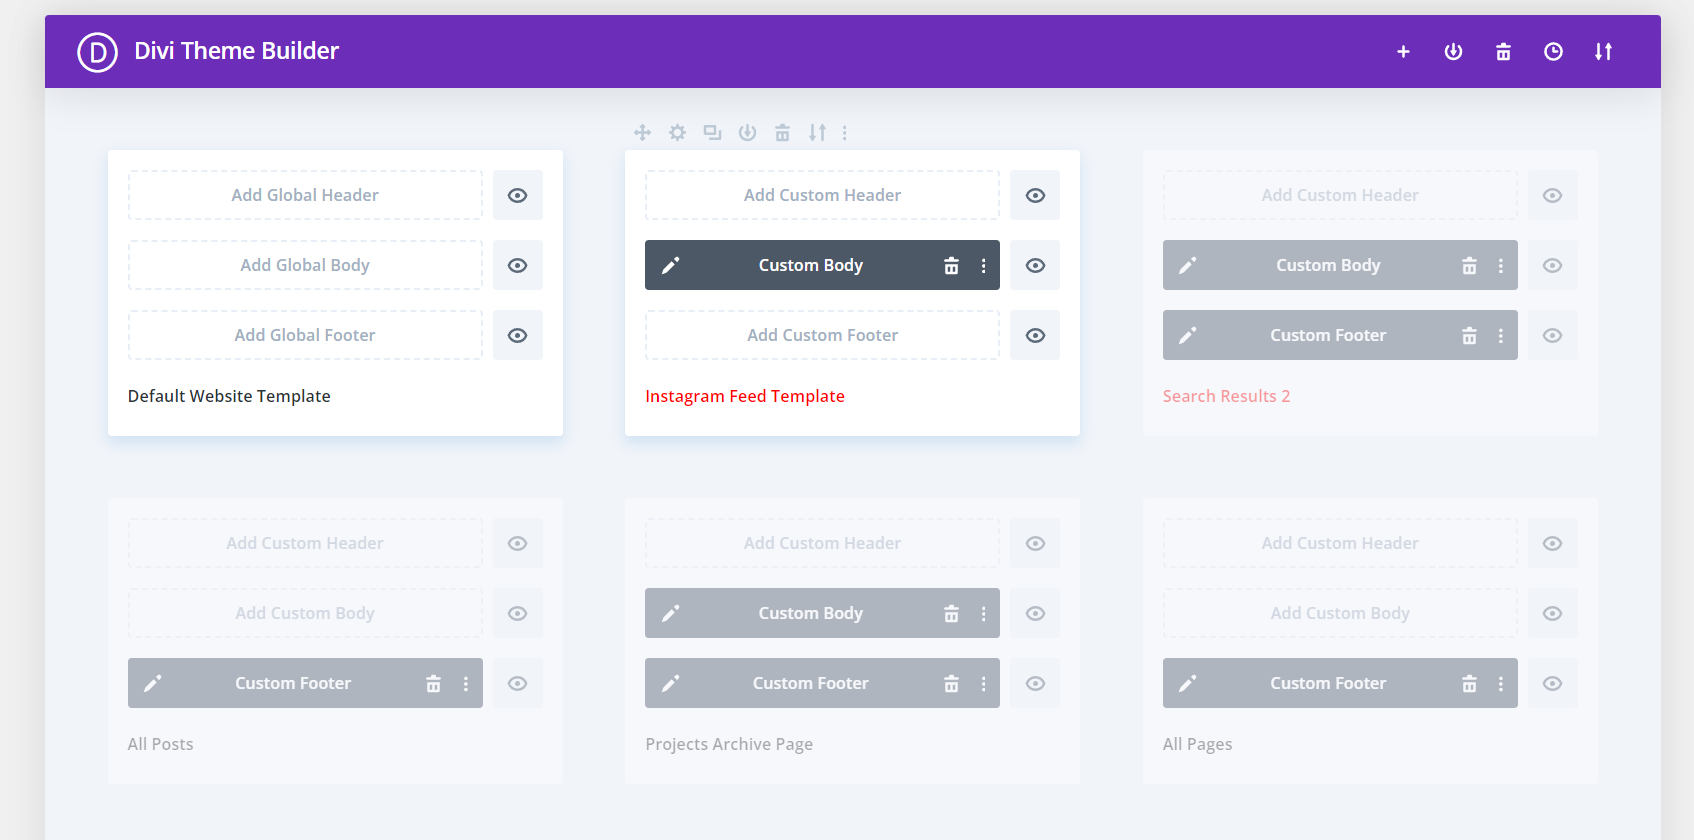Toggle visibility of Global Body

(x=517, y=265)
